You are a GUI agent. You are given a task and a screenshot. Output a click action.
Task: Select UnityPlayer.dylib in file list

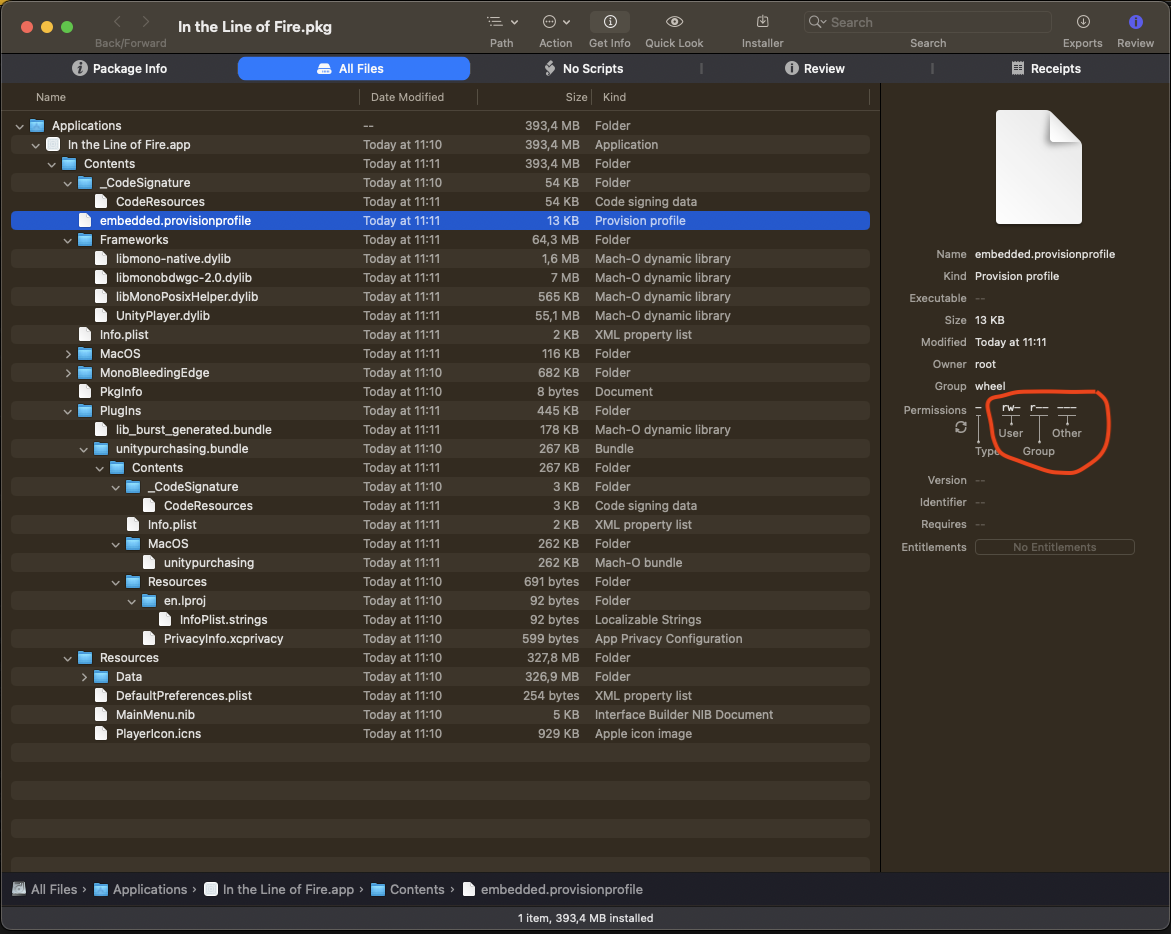click(x=162, y=316)
